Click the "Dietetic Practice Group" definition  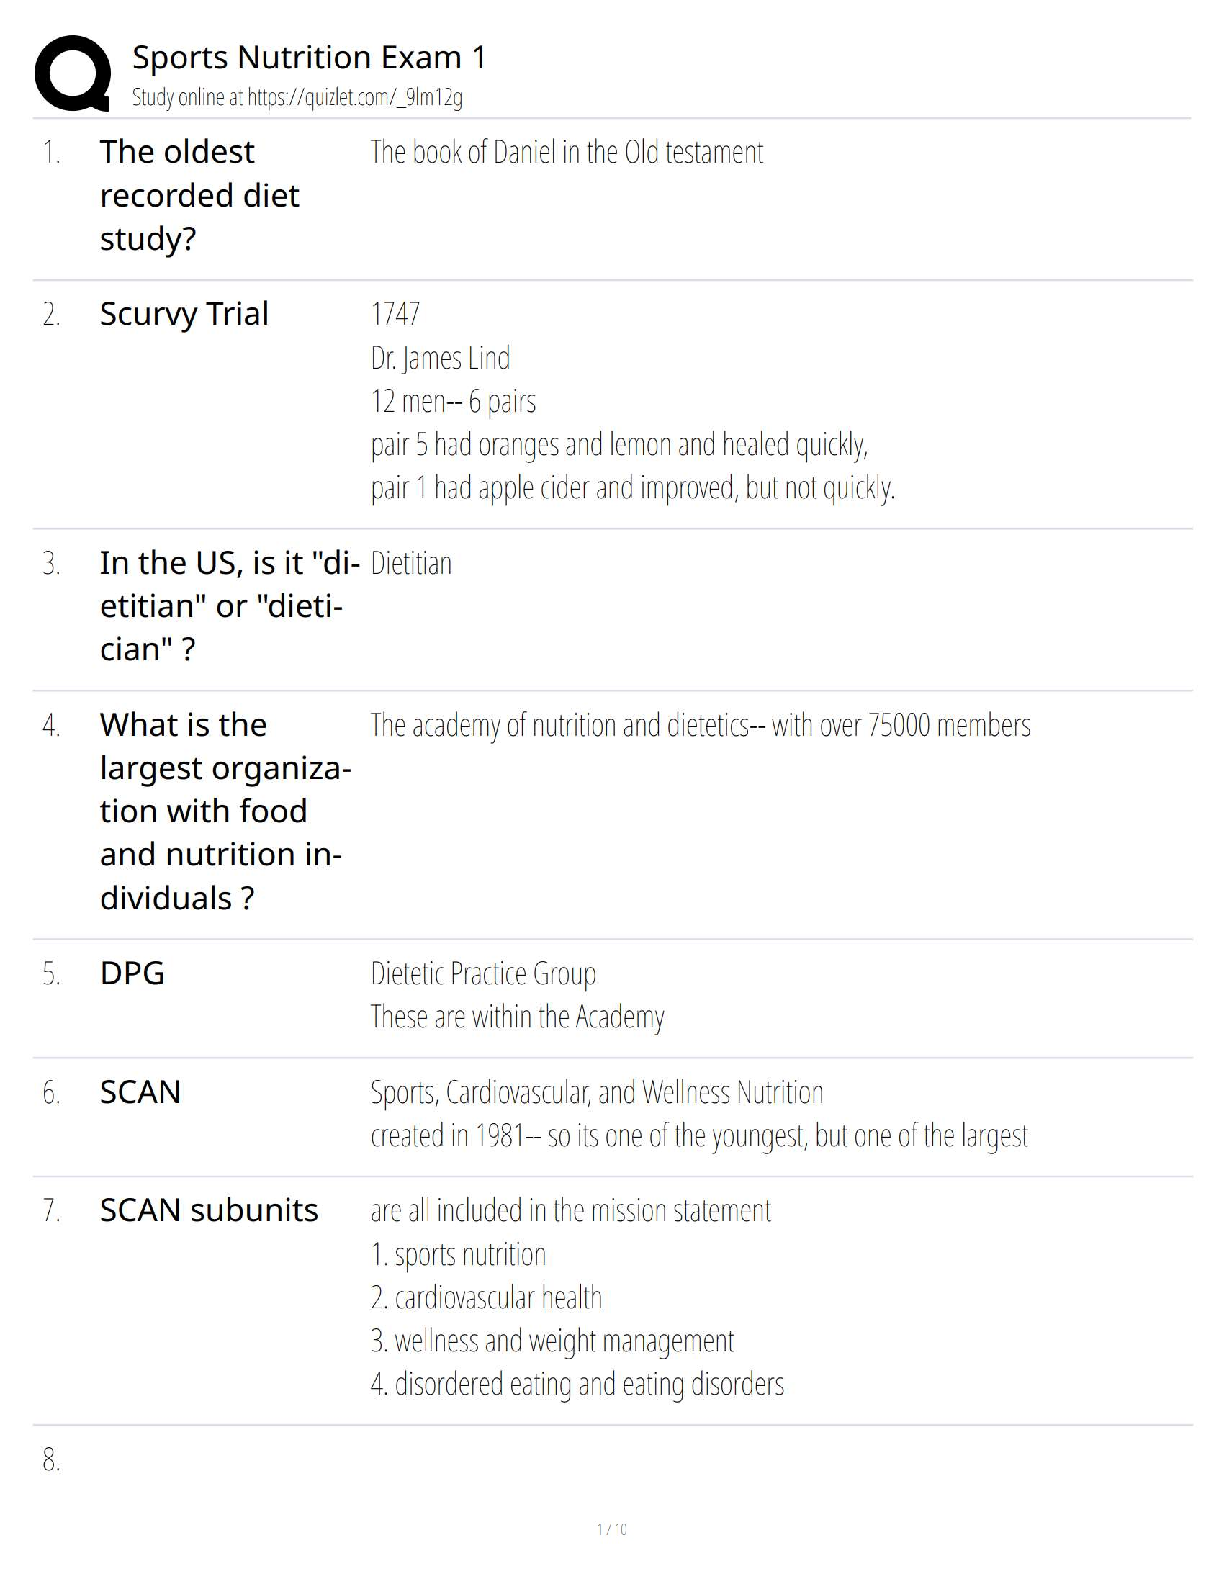tap(482, 973)
